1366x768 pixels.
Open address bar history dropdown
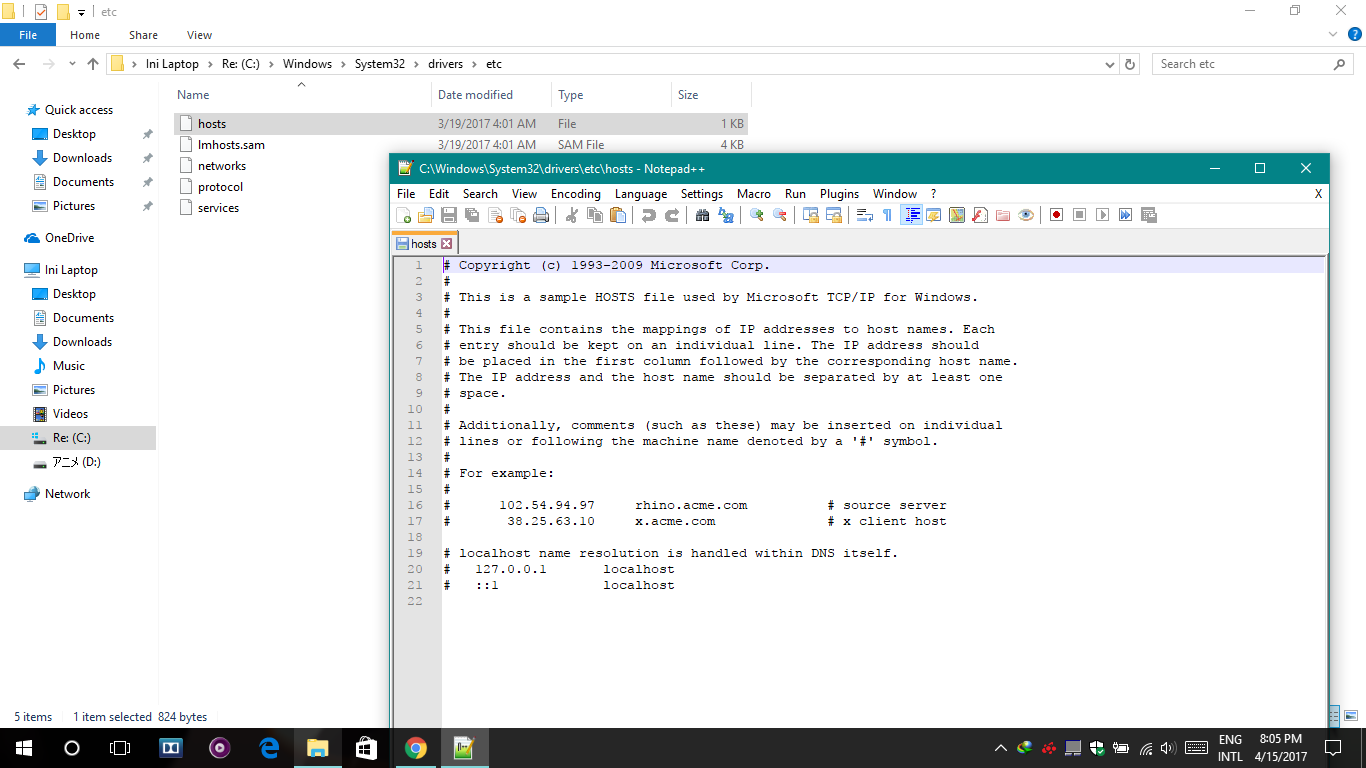[x=1110, y=64]
